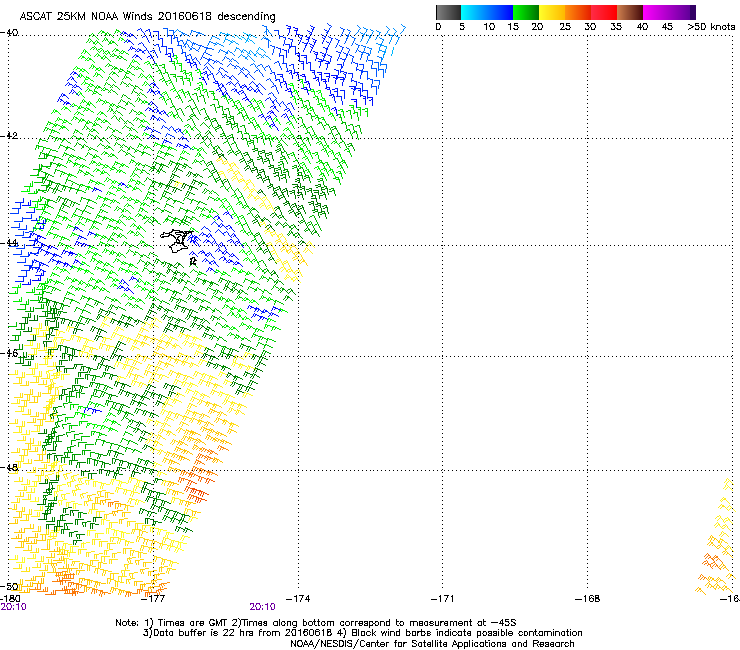Click the gray 0-5 knots color swatch
Screen dimensions: 740x650
point(448,12)
